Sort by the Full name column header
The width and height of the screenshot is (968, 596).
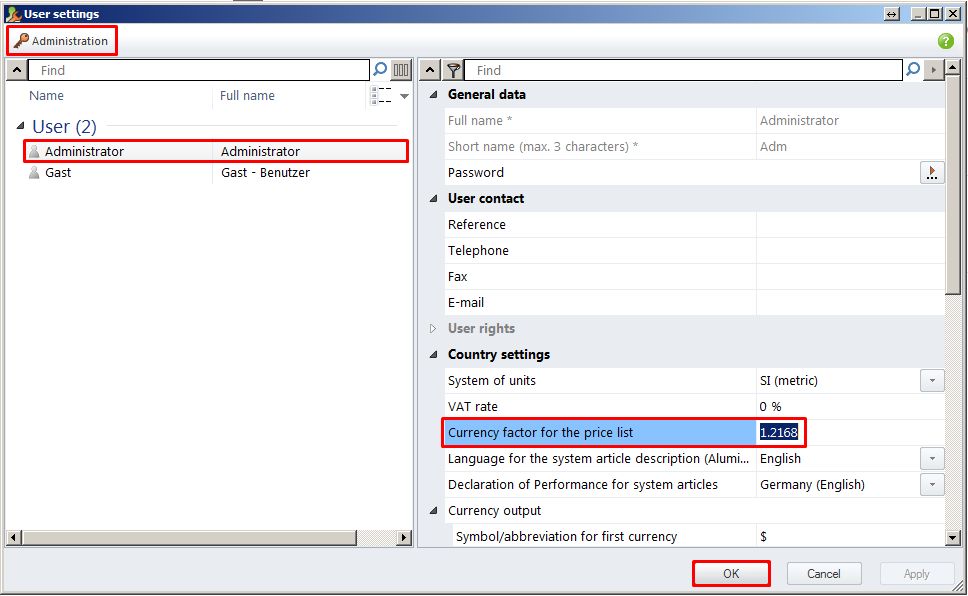(x=247, y=96)
